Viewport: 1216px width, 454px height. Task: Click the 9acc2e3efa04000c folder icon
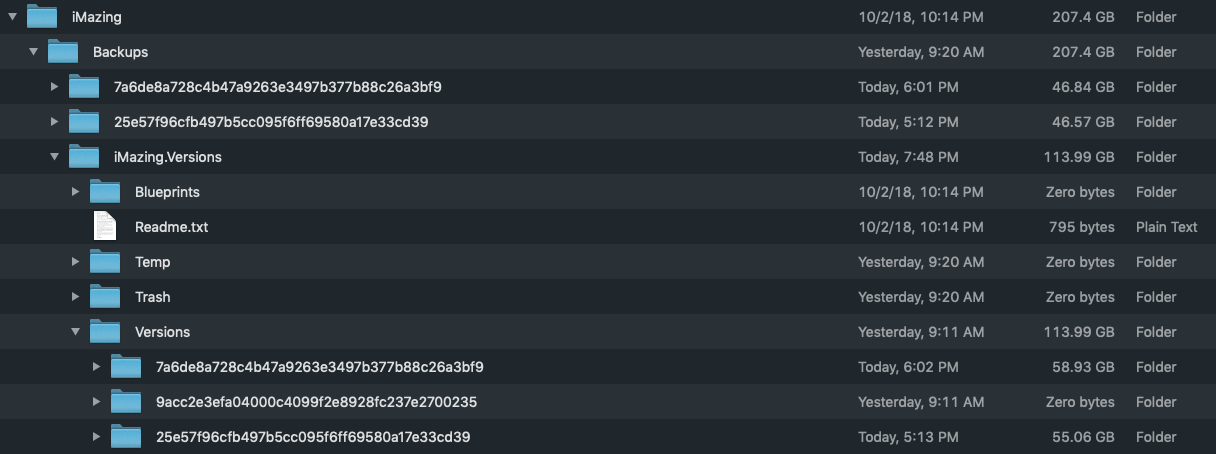[126, 401]
